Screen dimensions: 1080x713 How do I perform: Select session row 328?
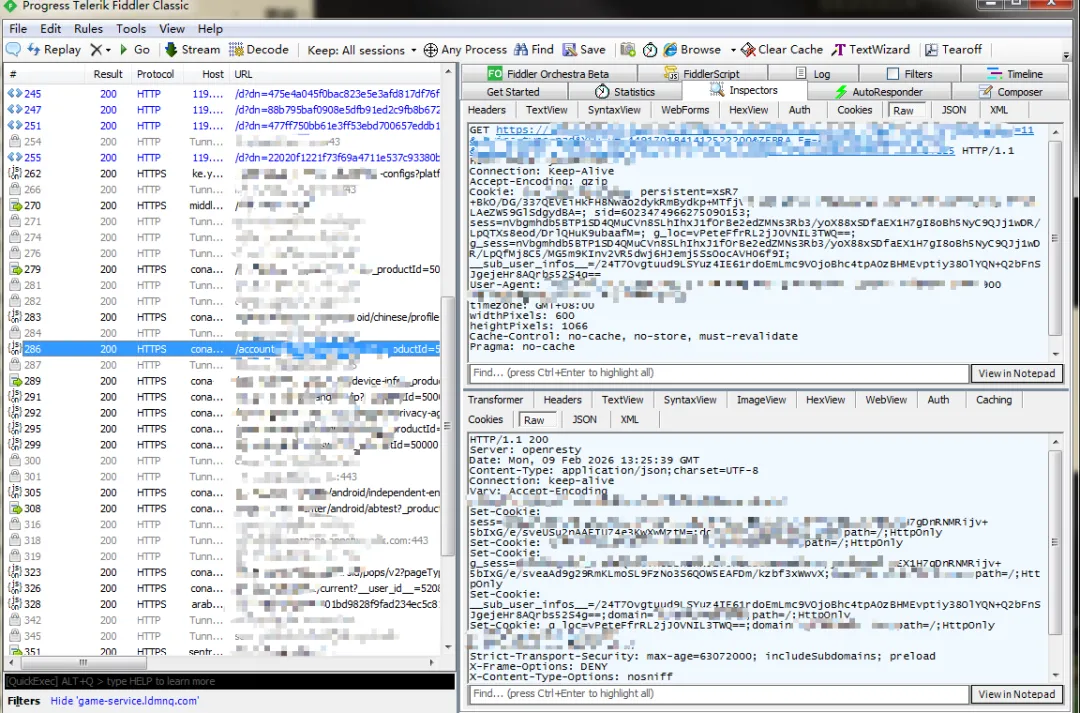click(x=223, y=604)
